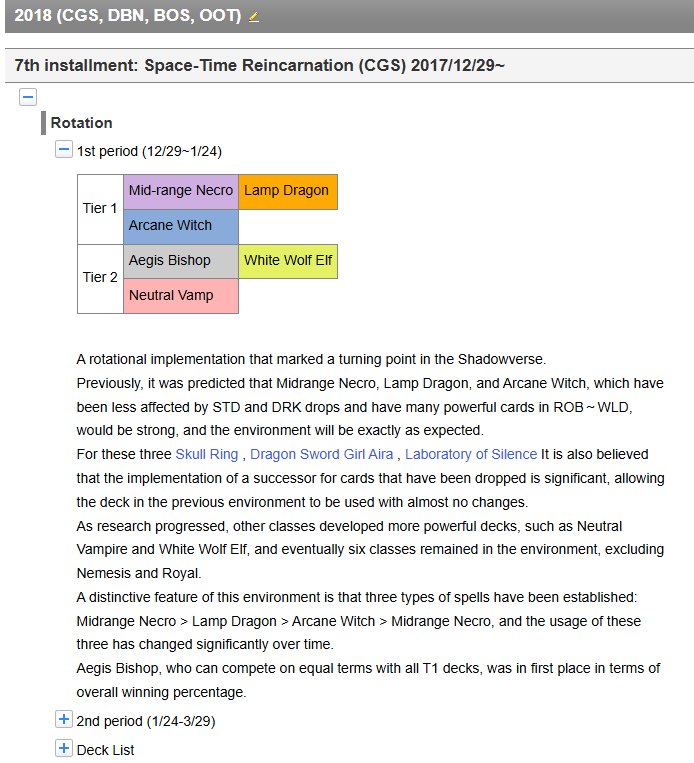Click the 1st period (12/29~1/24) label

(x=149, y=151)
